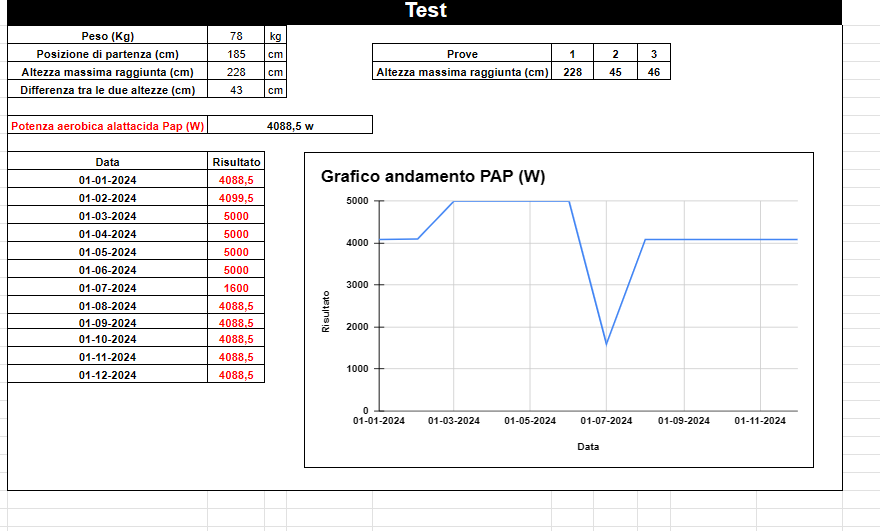Click Altezza massima raggiunta label in Prove table
880x531 pixels.
tap(462, 71)
